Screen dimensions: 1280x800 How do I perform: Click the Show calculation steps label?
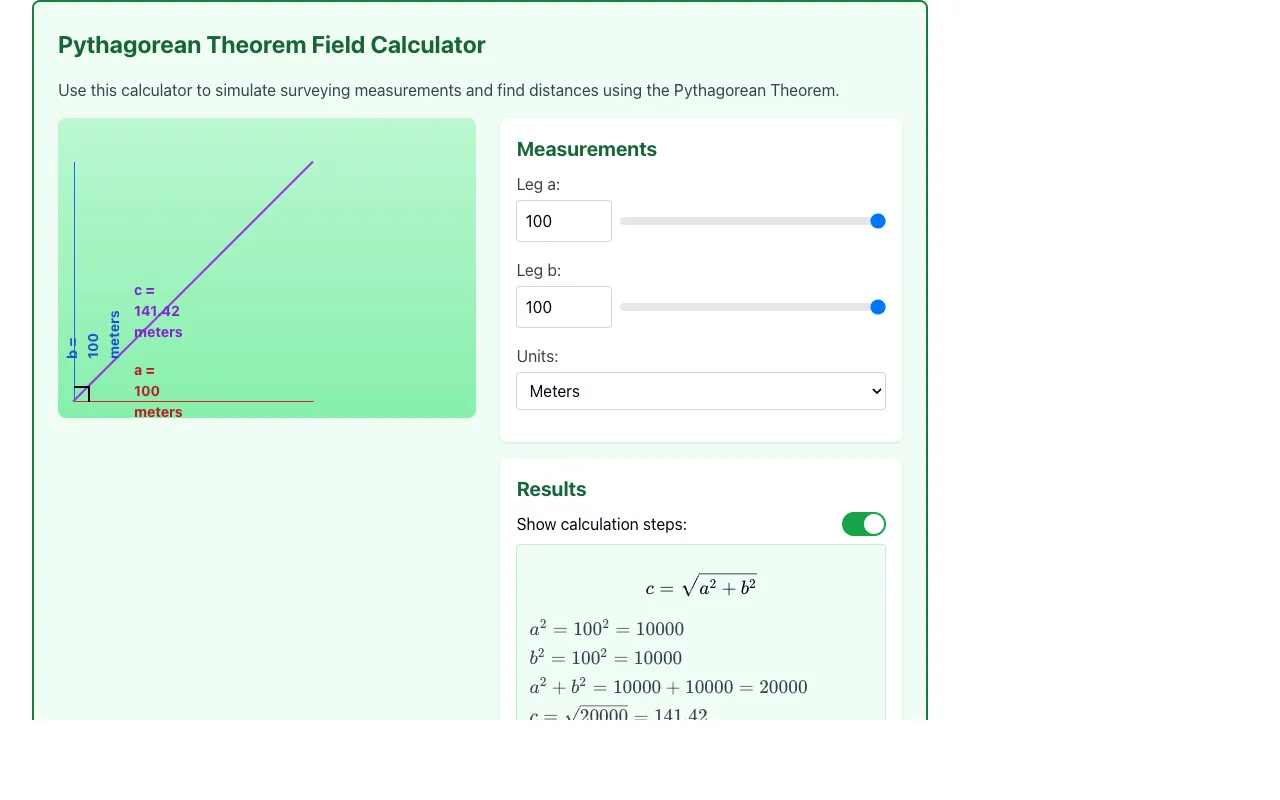click(x=602, y=524)
